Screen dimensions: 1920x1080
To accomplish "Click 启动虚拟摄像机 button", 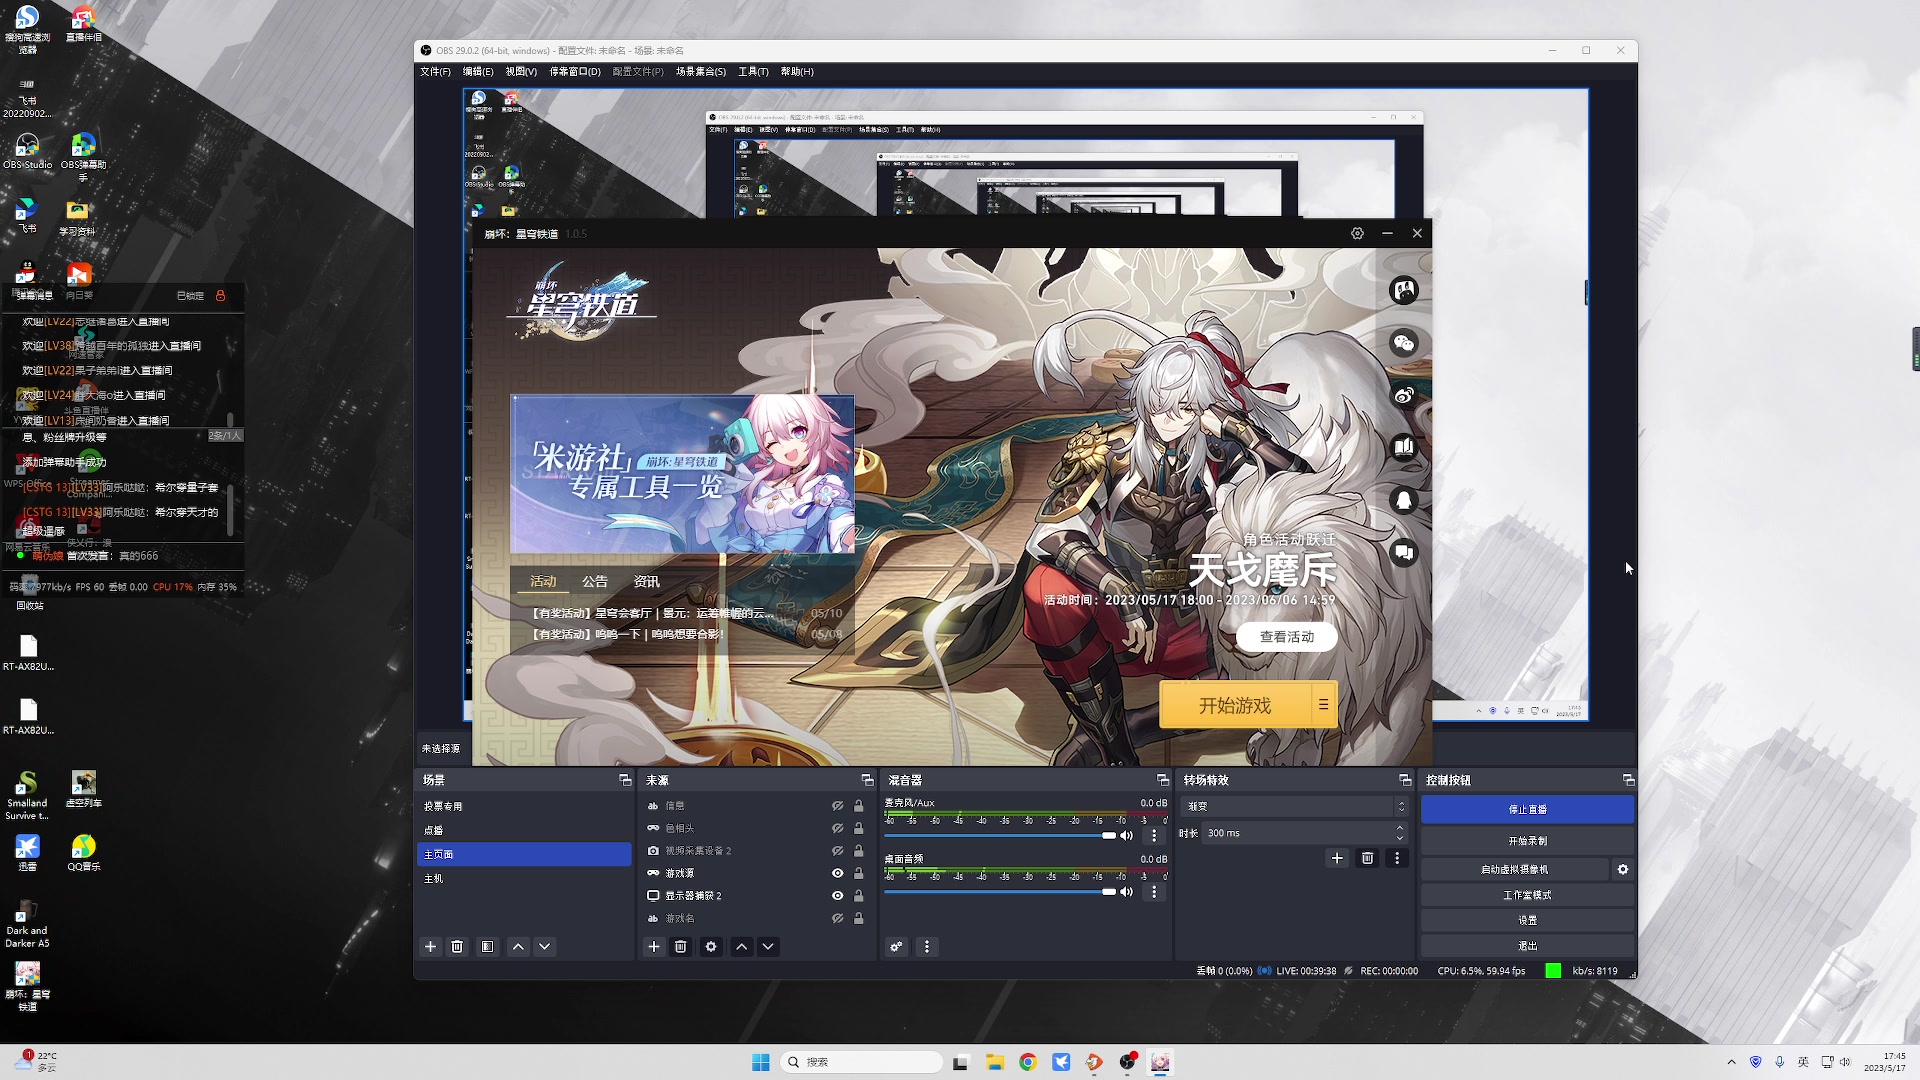I will tap(1514, 870).
